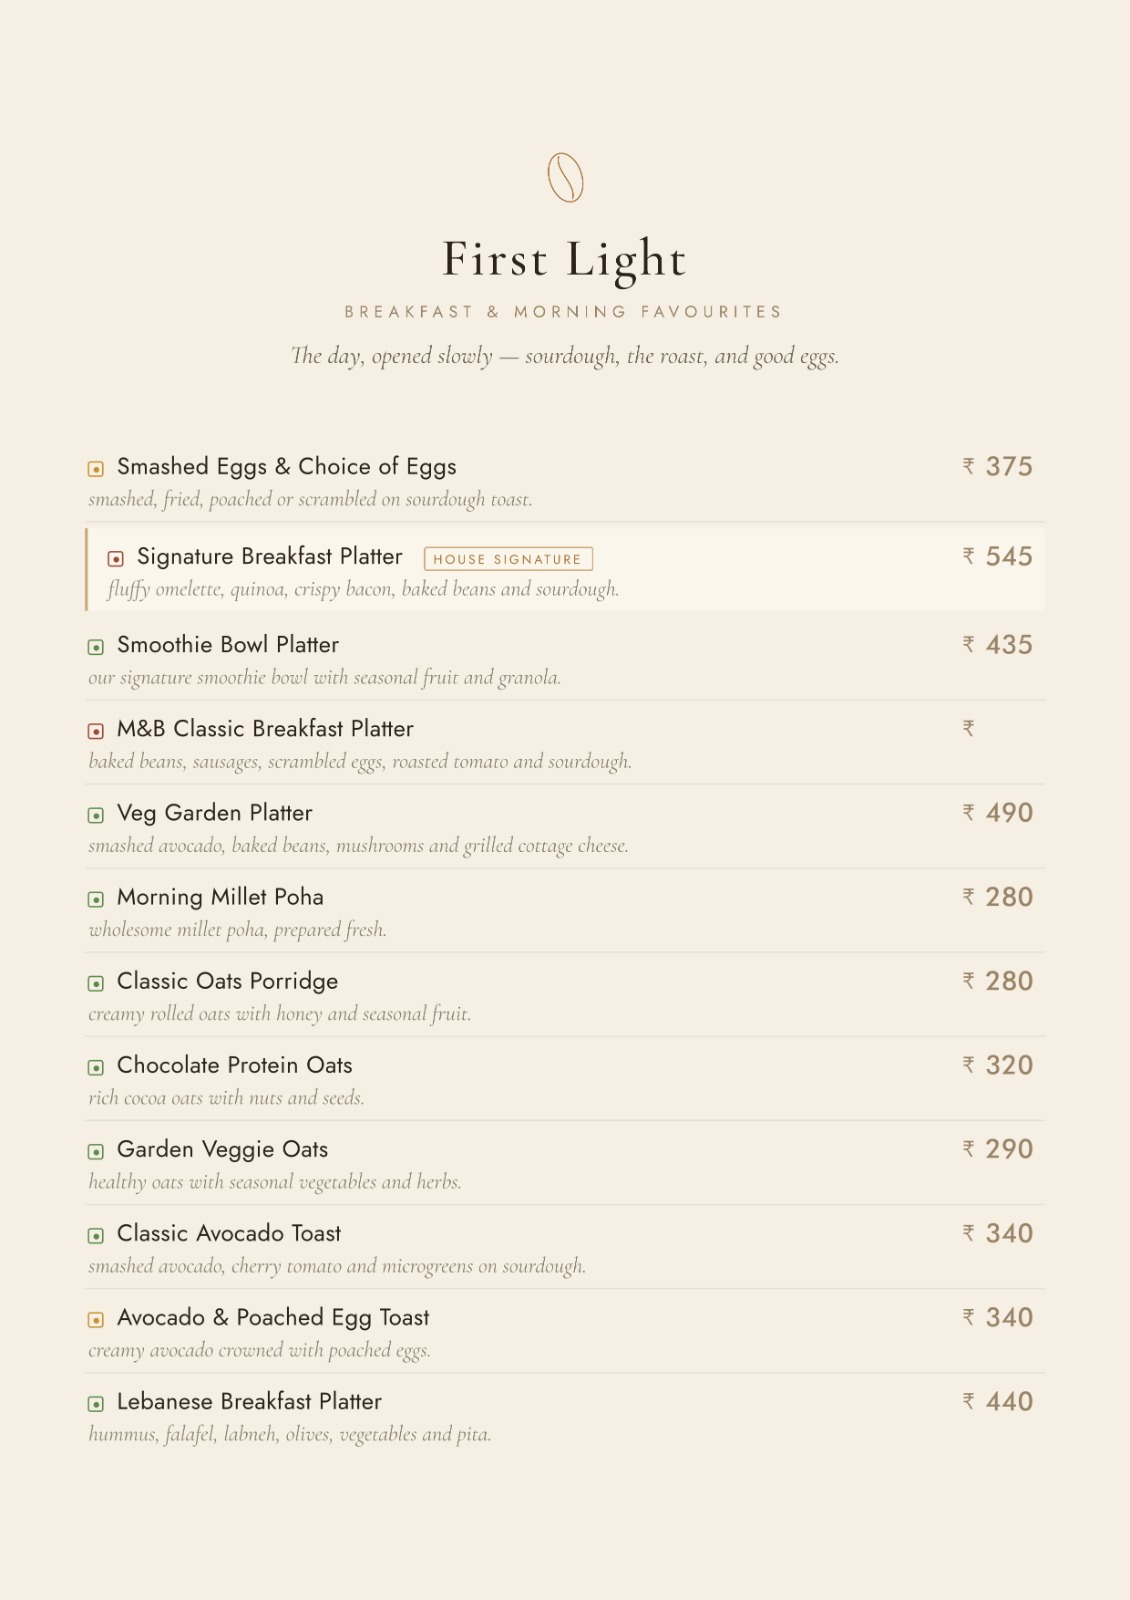
Task: Click veg marker beside Chocolate Protein Oats
Action: tap(96, 1068)
